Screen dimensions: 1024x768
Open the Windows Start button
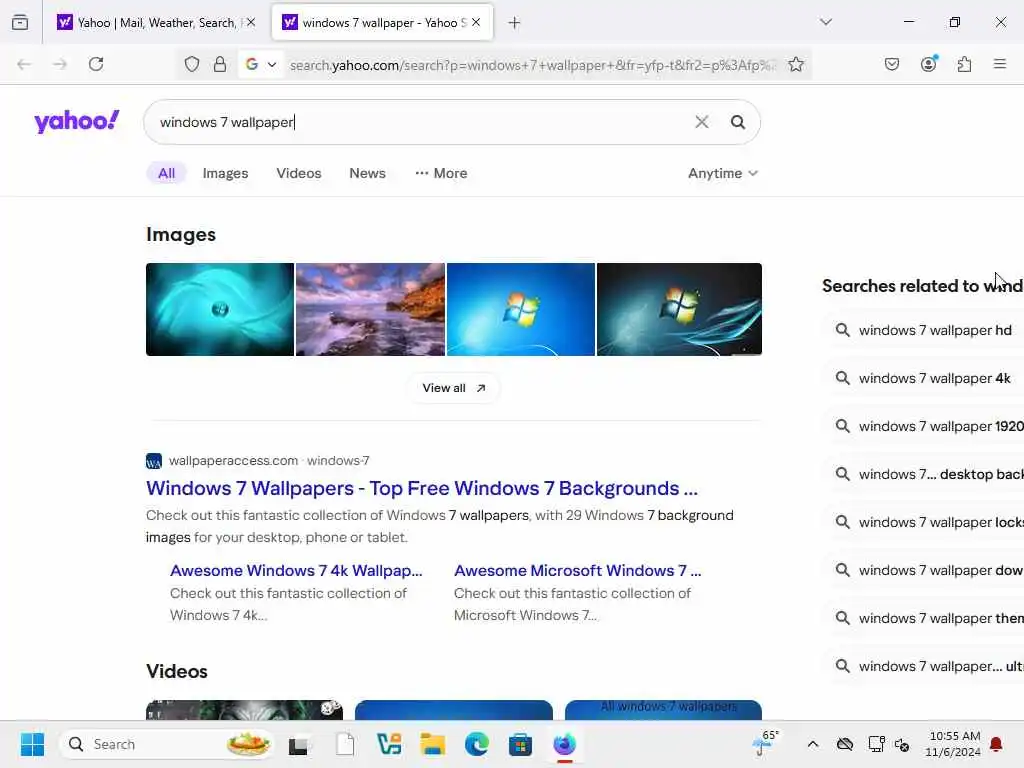point(32,744)
